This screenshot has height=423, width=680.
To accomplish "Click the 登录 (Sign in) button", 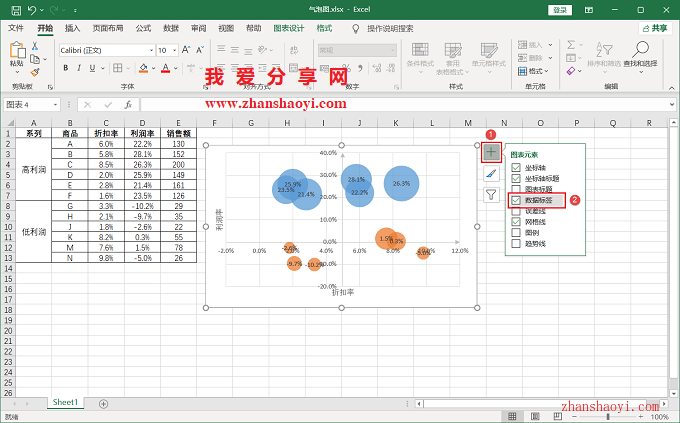I will 560,10.
